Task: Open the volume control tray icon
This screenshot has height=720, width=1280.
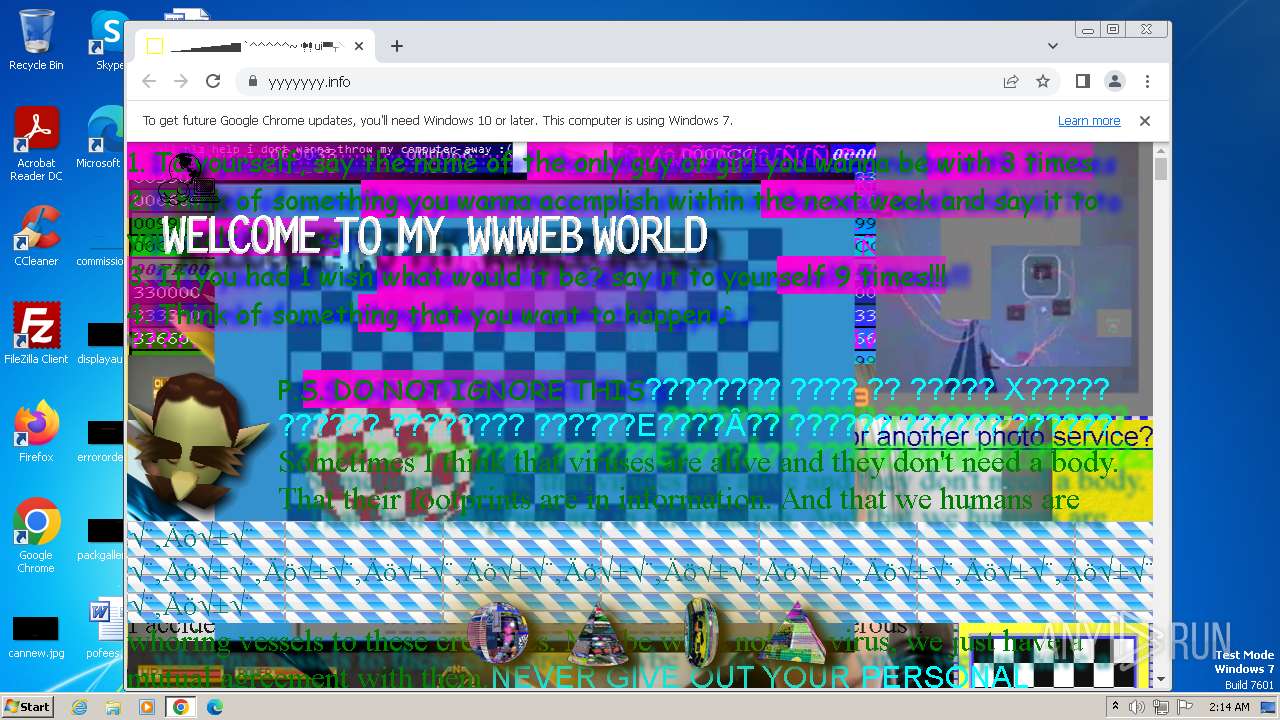Action: pos(1137,706)
